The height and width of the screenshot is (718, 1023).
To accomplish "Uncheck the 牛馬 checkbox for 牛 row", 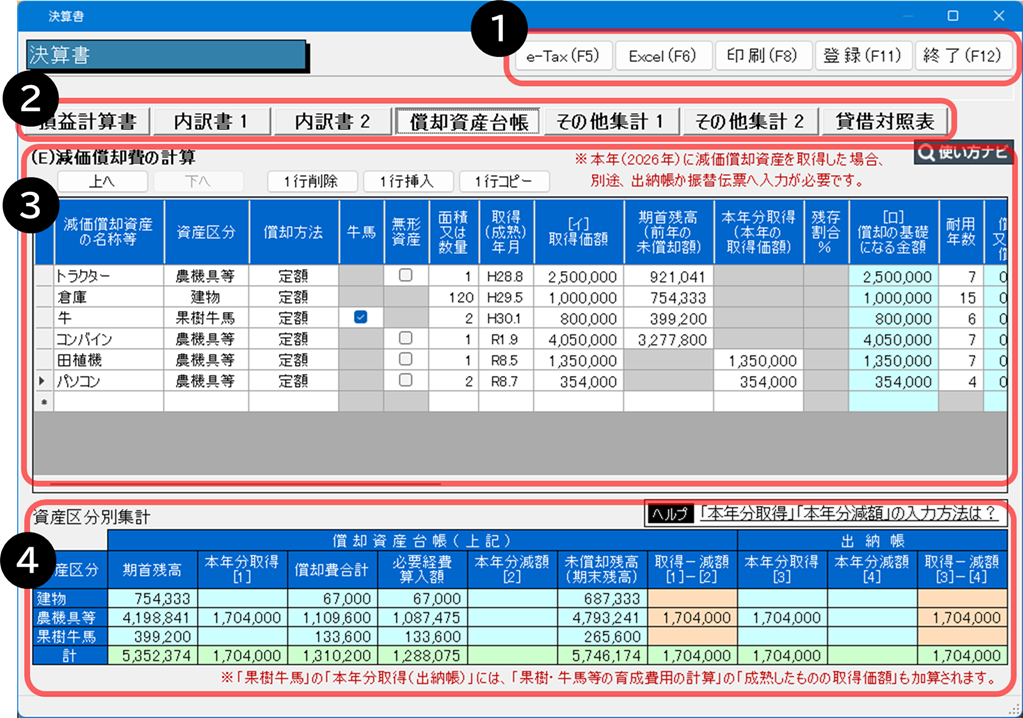I will tap(361, 317).
